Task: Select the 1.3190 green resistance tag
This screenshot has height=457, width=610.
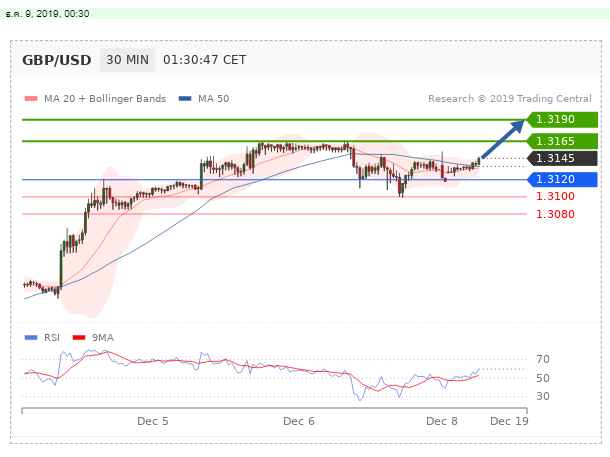Action: [562, 119]
